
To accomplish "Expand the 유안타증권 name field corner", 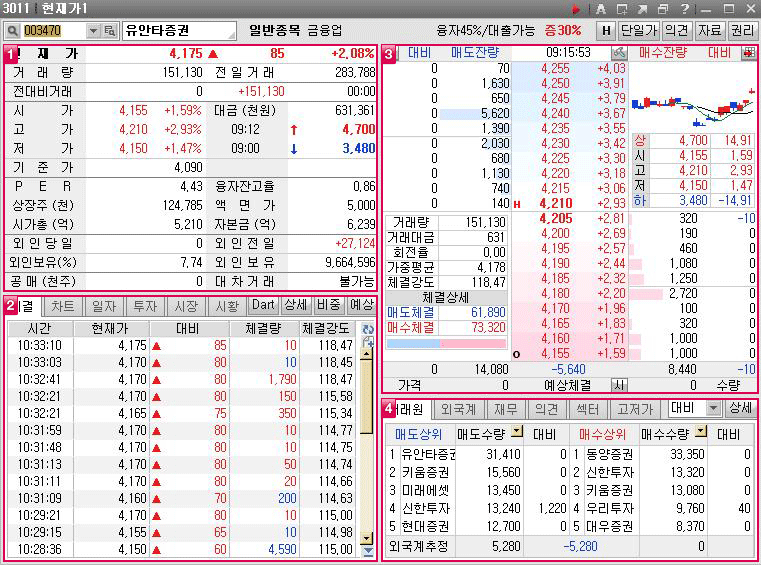I will pyautogui.click(x=232, y=35).
